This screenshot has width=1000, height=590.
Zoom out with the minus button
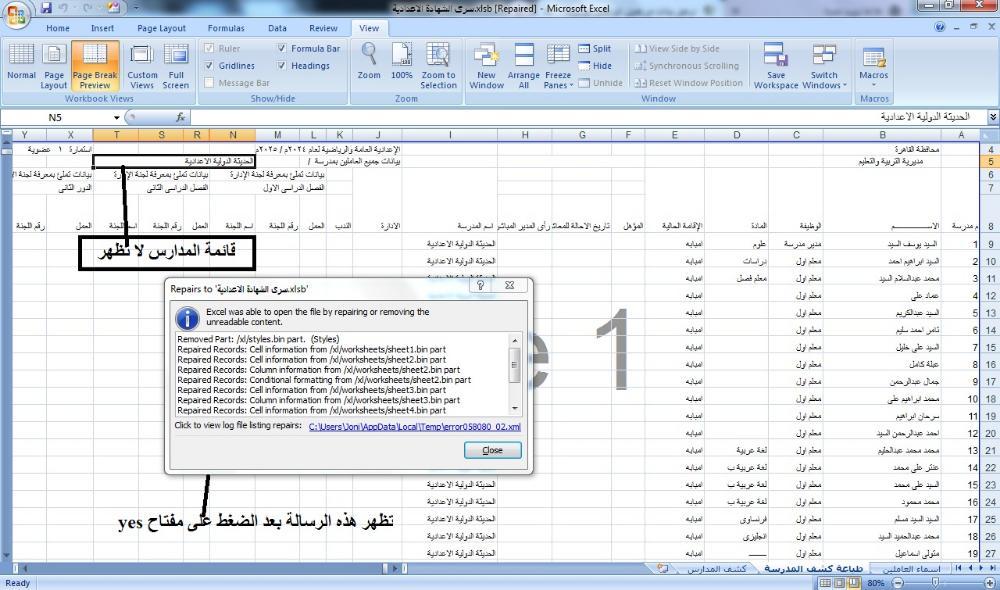tap(898, 583)
